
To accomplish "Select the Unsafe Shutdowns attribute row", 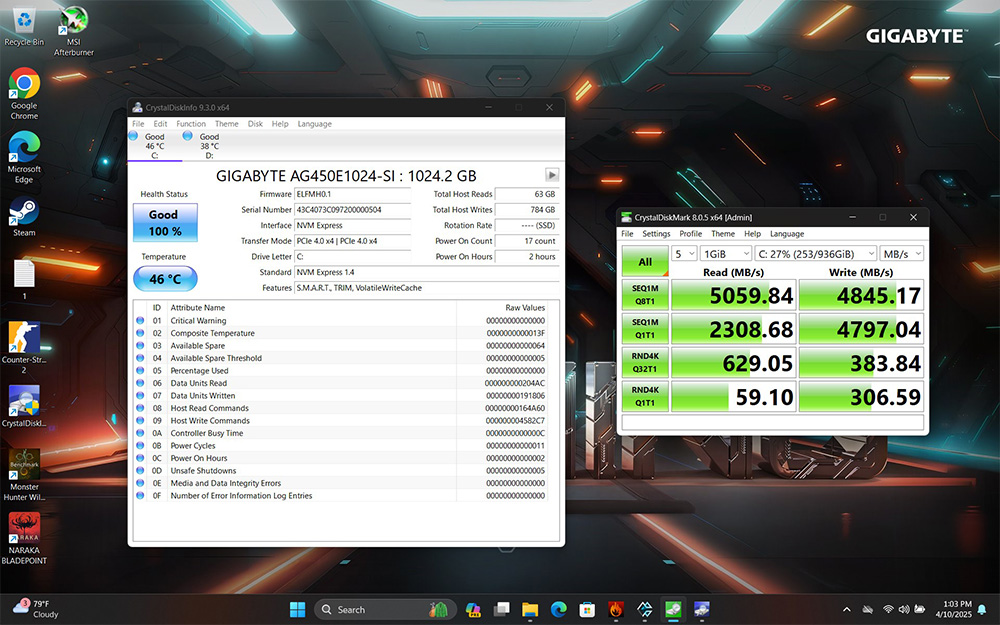I will tap(341, 471).
